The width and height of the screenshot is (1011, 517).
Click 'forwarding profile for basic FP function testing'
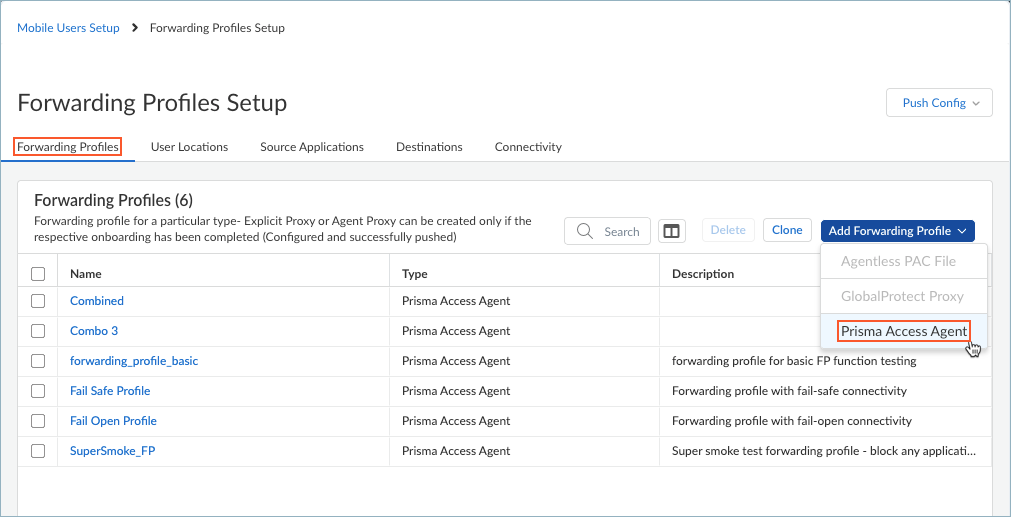coord(794,361)
